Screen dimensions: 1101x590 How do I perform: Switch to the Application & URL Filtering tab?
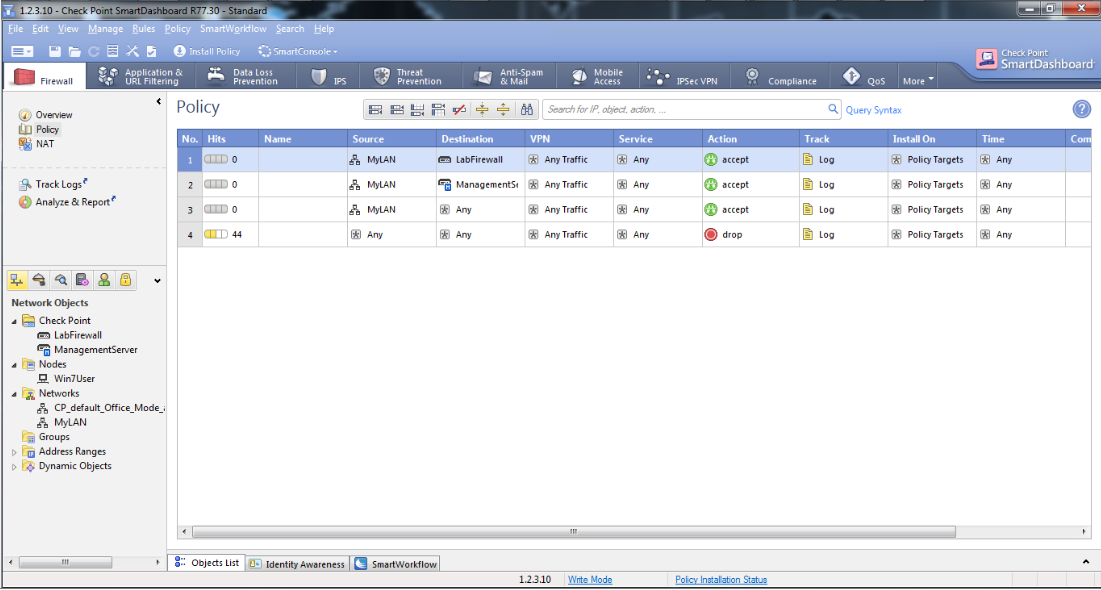tap(139, 77)
